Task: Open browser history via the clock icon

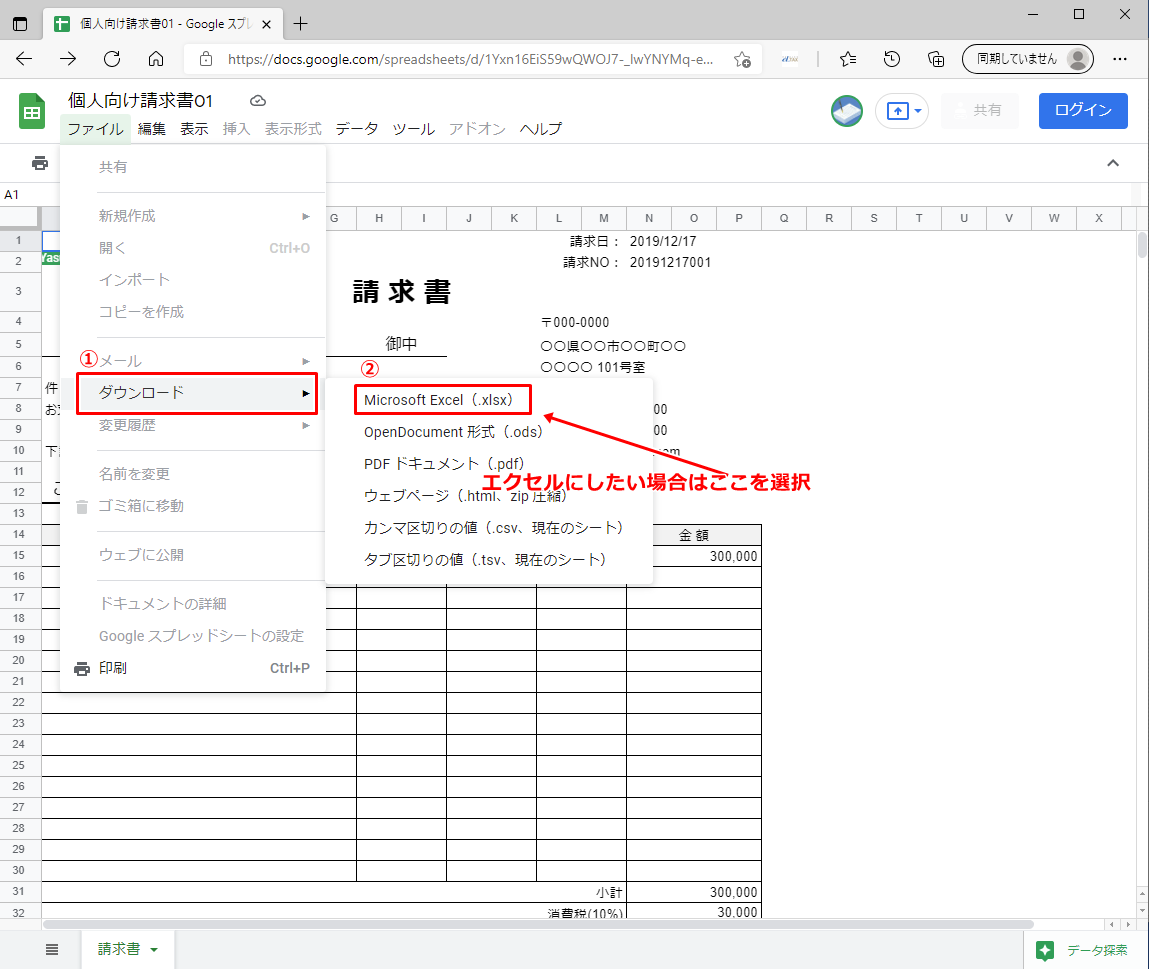Action: click(x=891, y=59)
